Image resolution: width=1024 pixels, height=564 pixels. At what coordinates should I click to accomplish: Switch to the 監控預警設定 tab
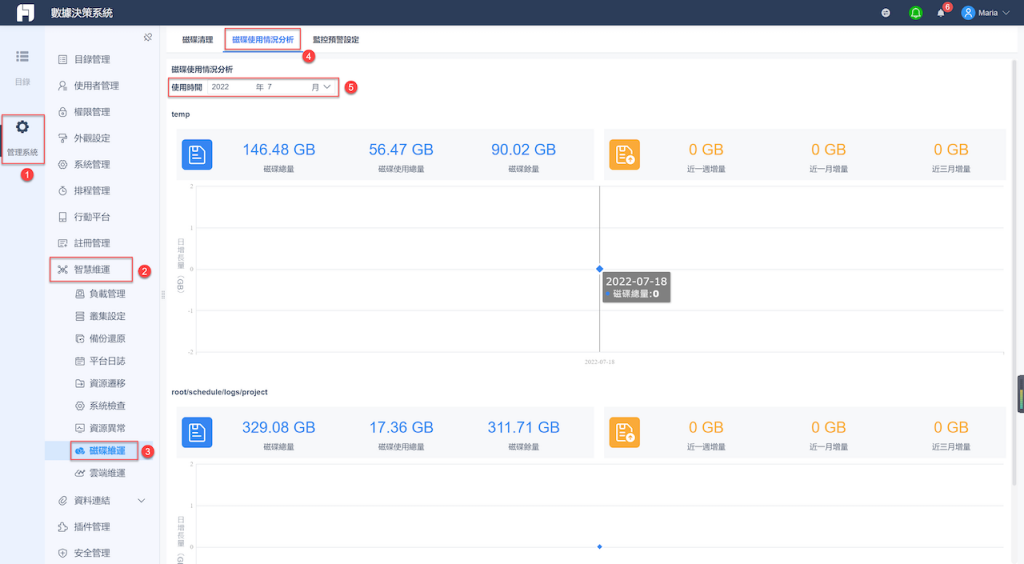pos(336,40)
